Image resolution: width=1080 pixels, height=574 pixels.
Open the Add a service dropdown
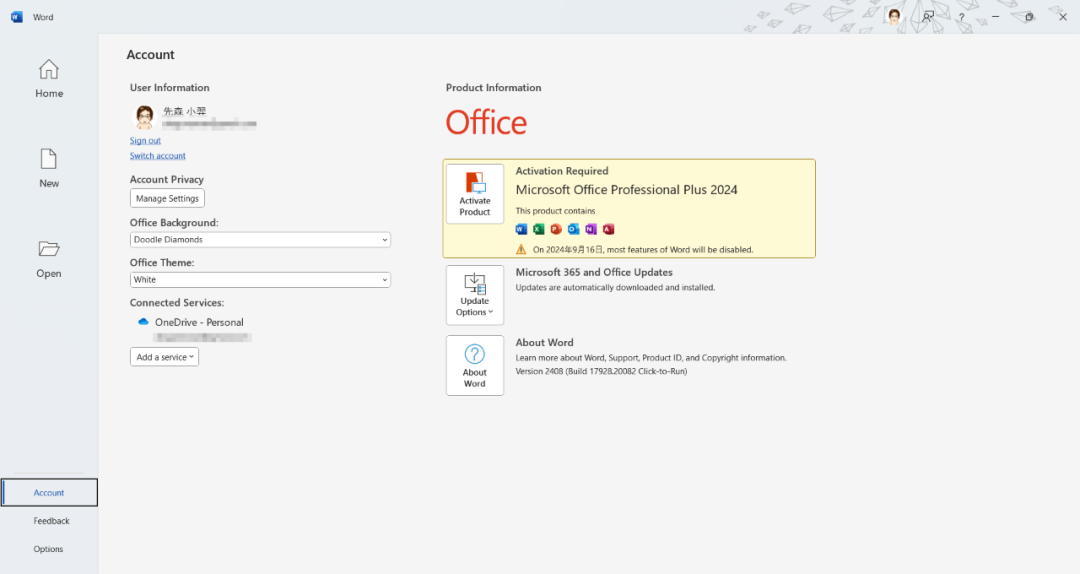[164, 357]
